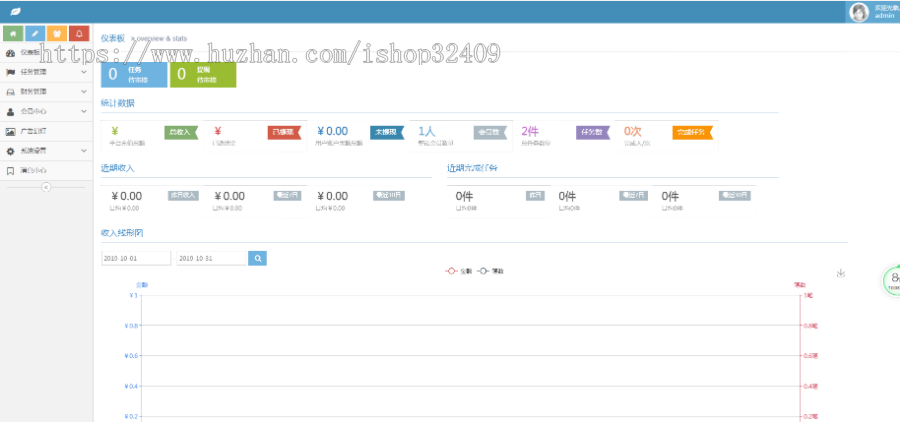Click the 0次 completion count value
This screenshot has width=900, height=422.
coord(633,131)
